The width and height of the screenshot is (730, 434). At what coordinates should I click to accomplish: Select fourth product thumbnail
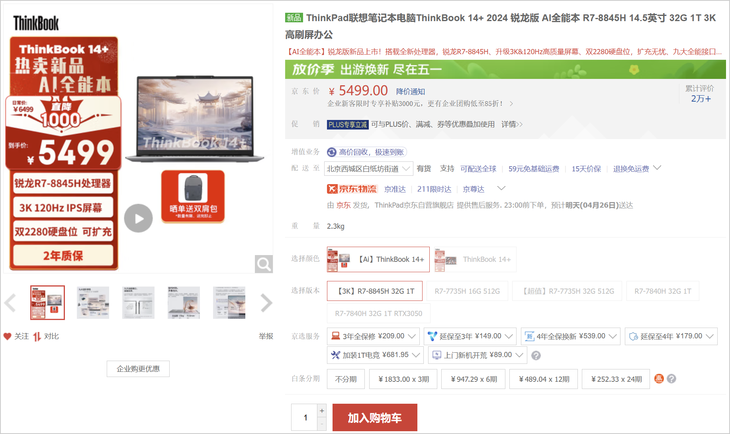184,303
